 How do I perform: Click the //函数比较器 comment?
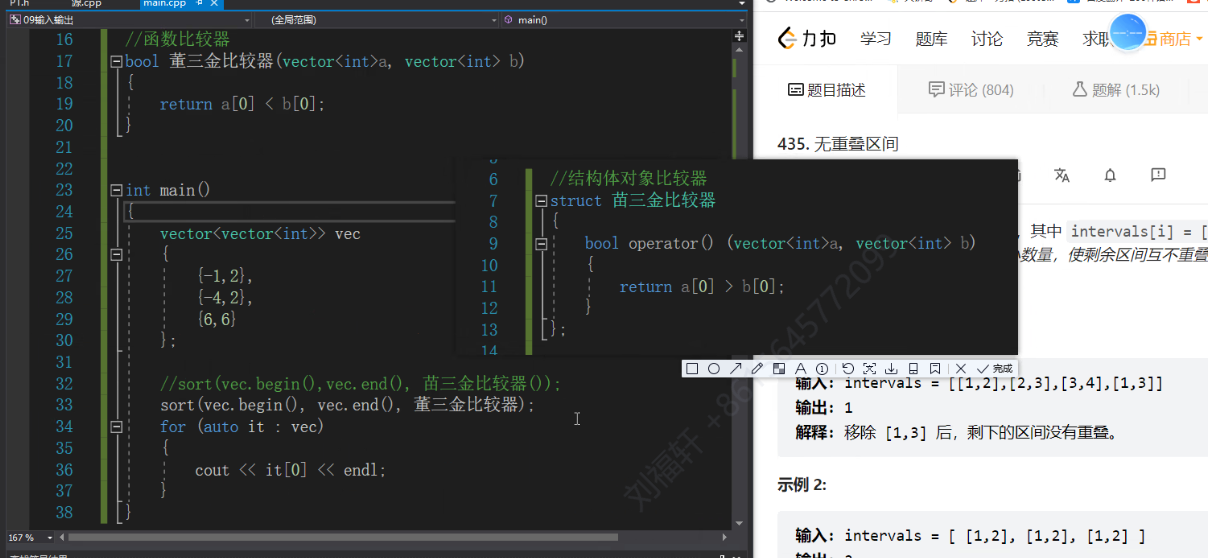tap(177, 40)
